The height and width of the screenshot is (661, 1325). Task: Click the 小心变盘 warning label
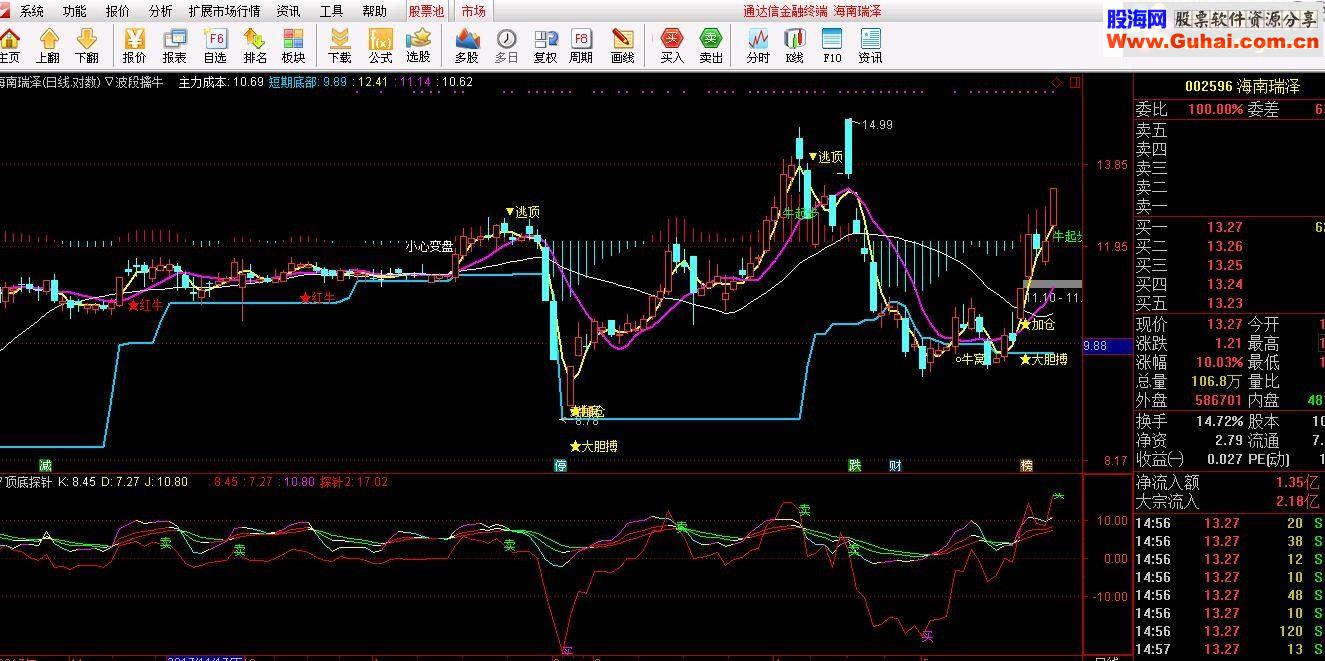[429, 246]
